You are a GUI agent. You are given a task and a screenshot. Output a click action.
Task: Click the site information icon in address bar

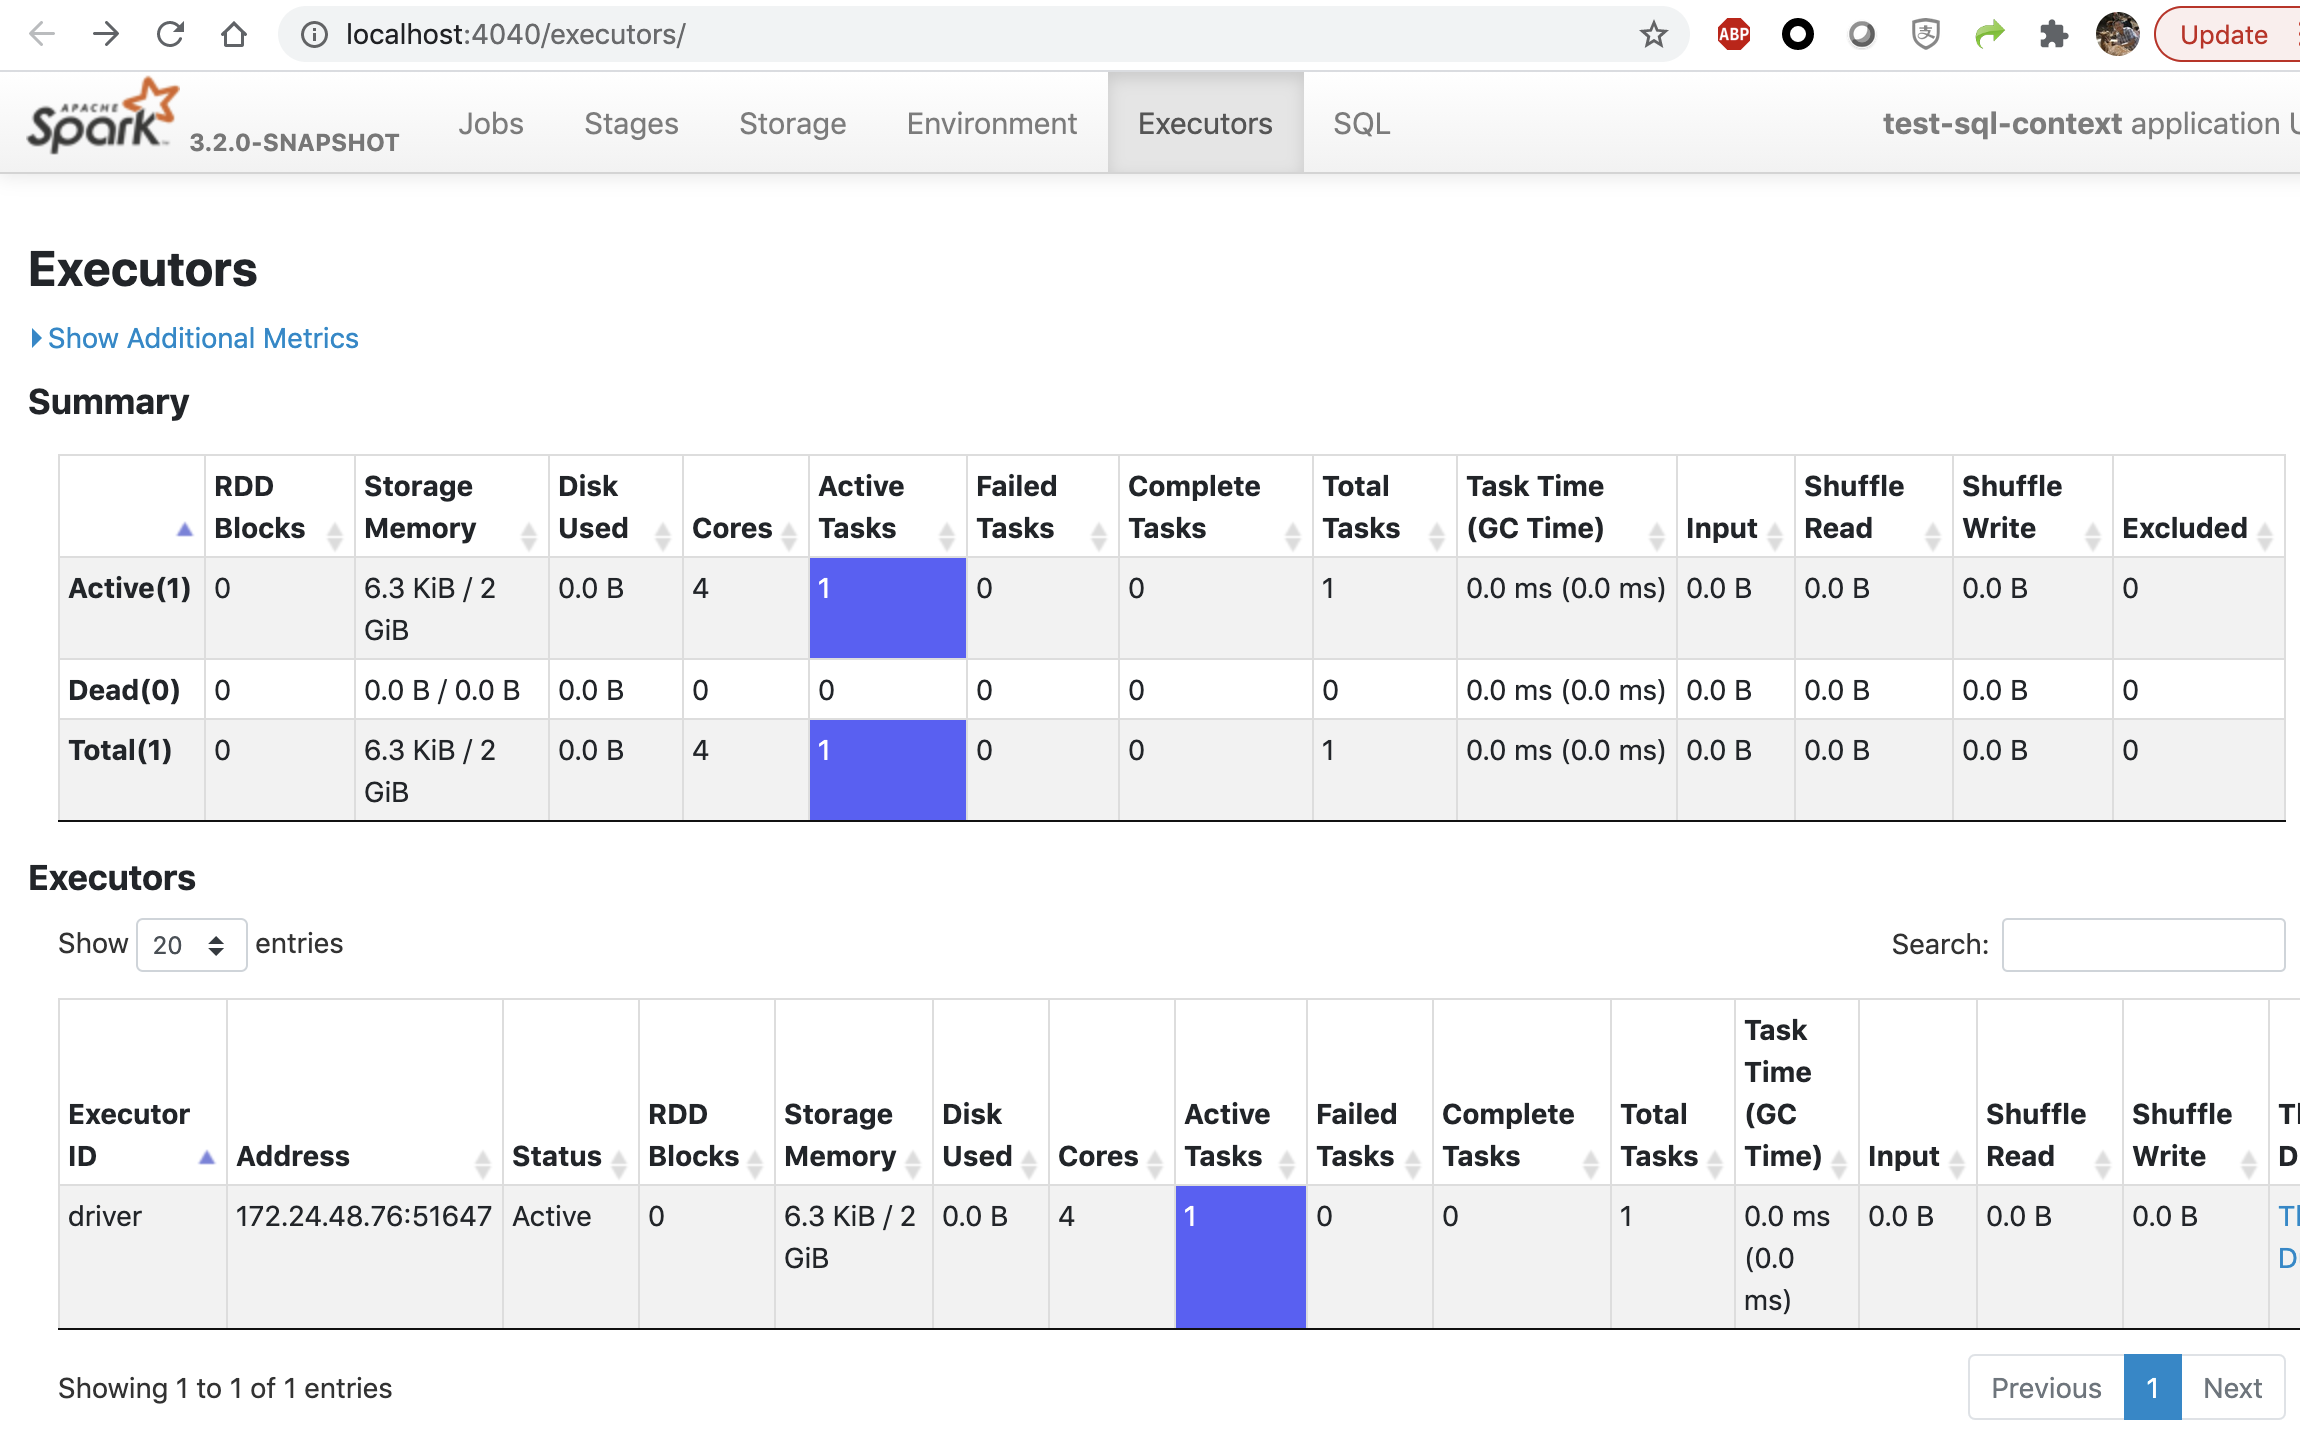click(314, 35)
